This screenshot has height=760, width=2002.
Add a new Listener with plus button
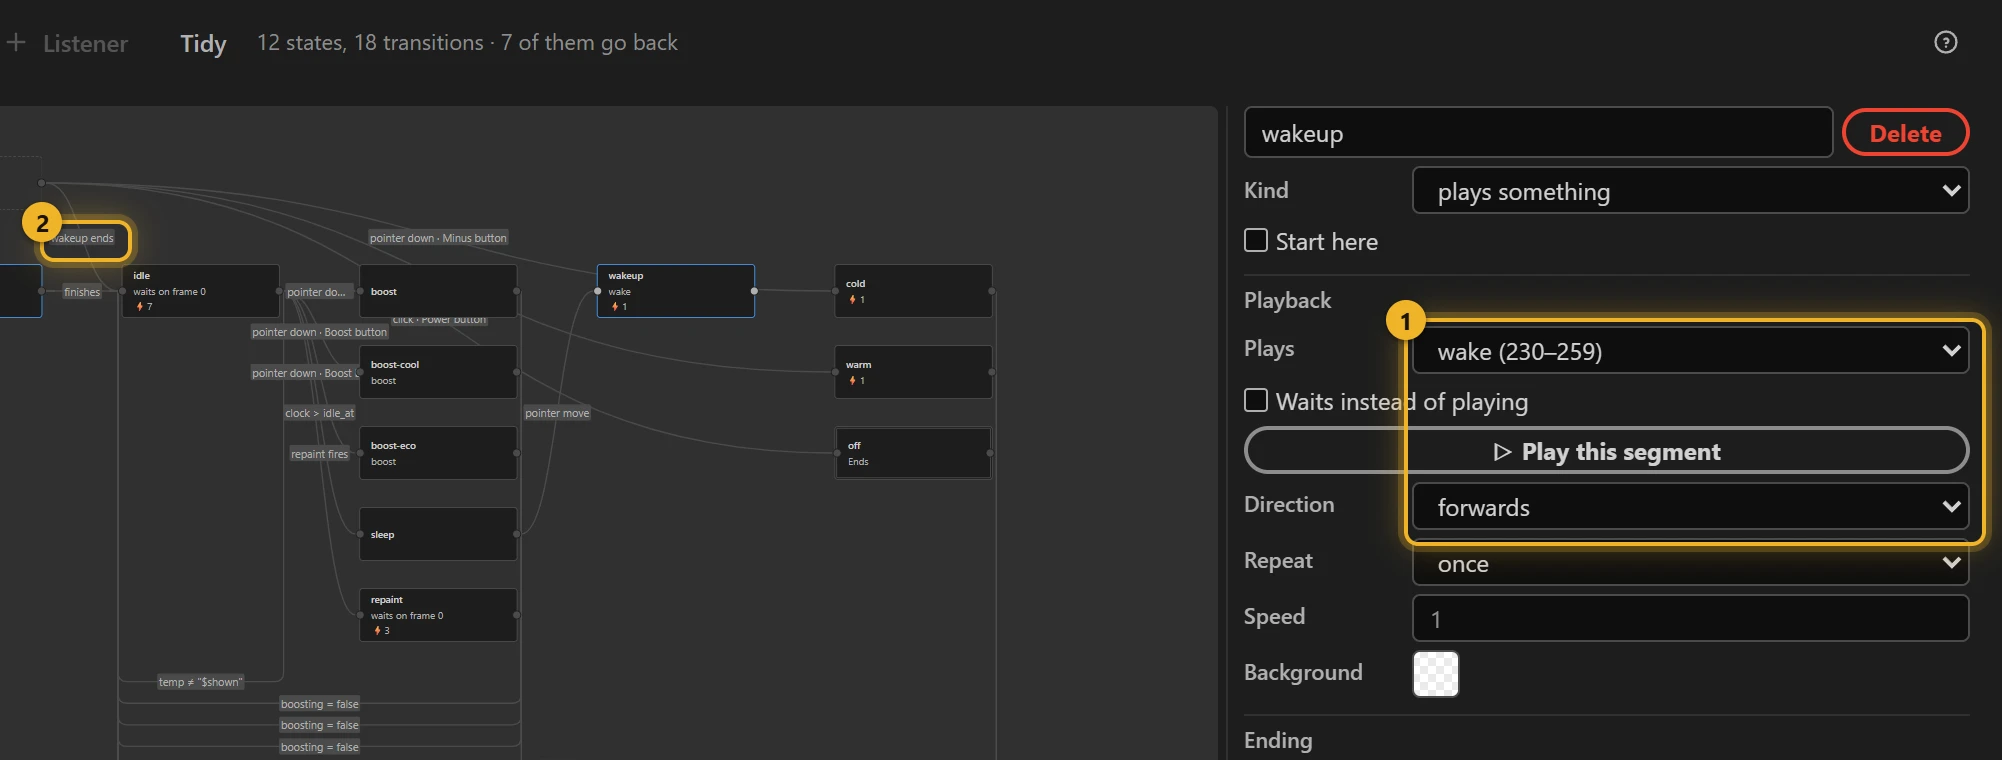[x=67, y=43]
